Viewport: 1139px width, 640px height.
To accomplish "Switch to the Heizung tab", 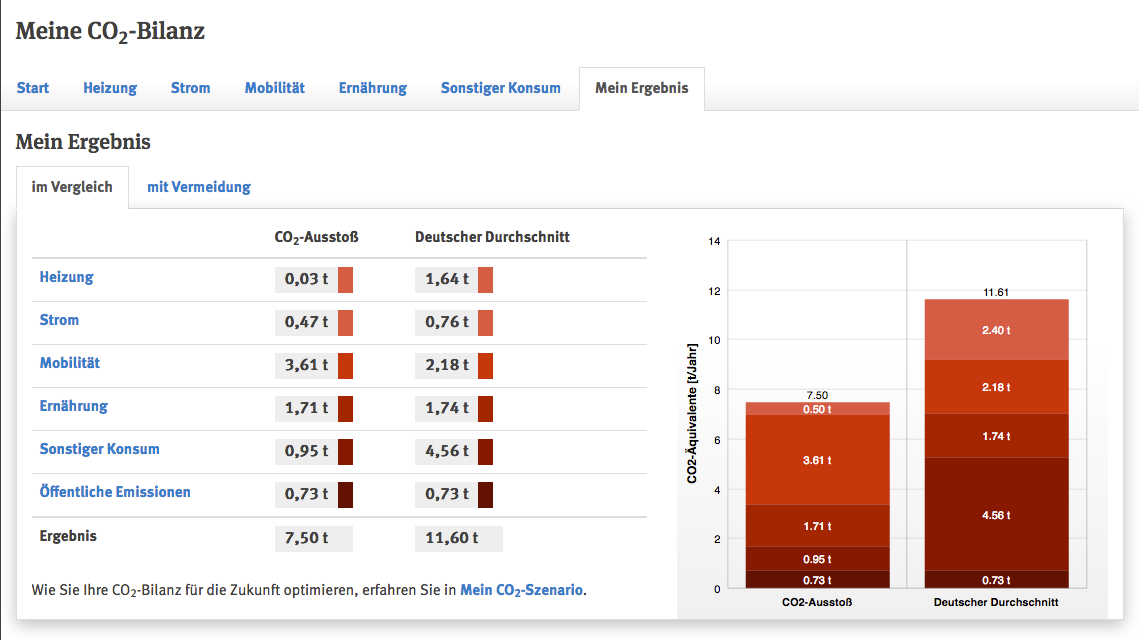I will point(110,88).
